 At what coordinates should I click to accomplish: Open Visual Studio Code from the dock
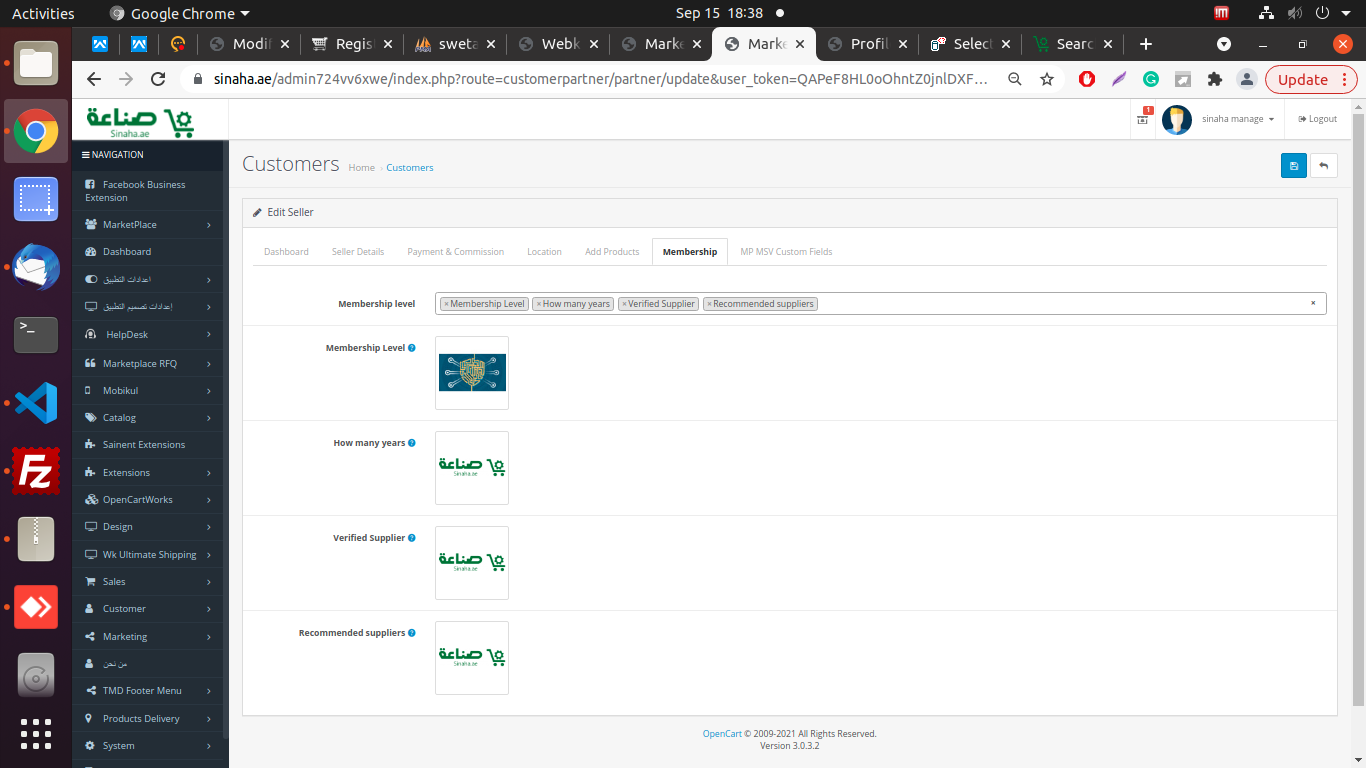click(x=36, y=403)
